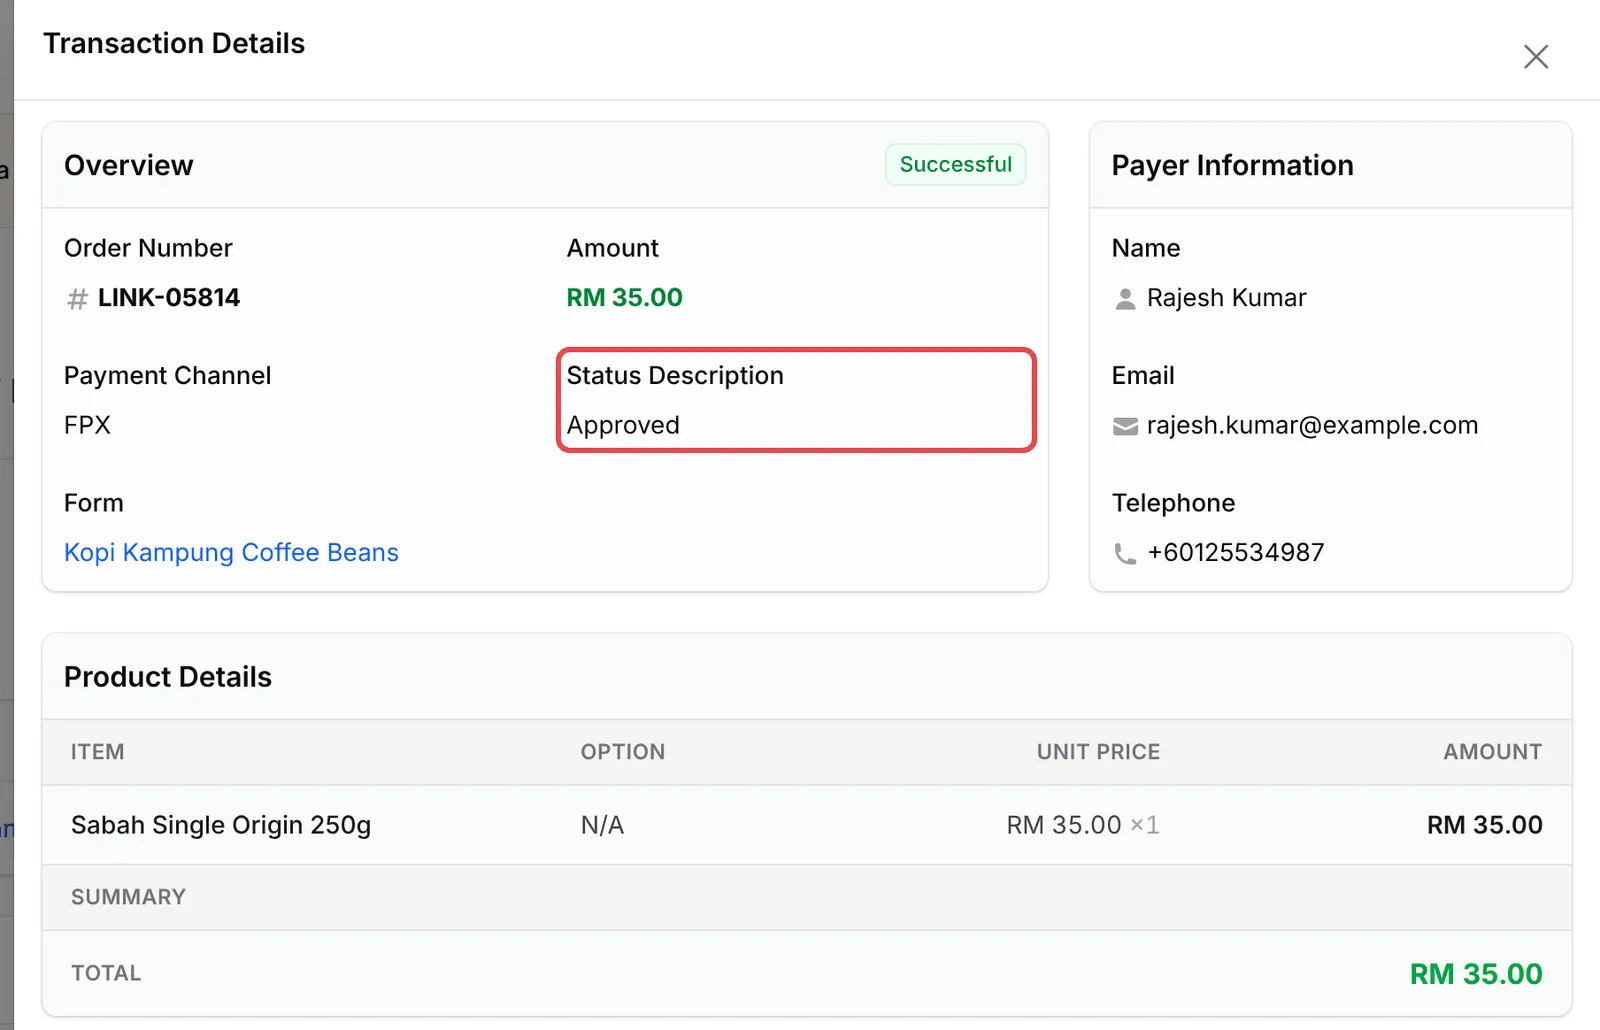Click the AMOUNT column header
This screenshot has height=1030, width=1600.
tap(1492, 752)
